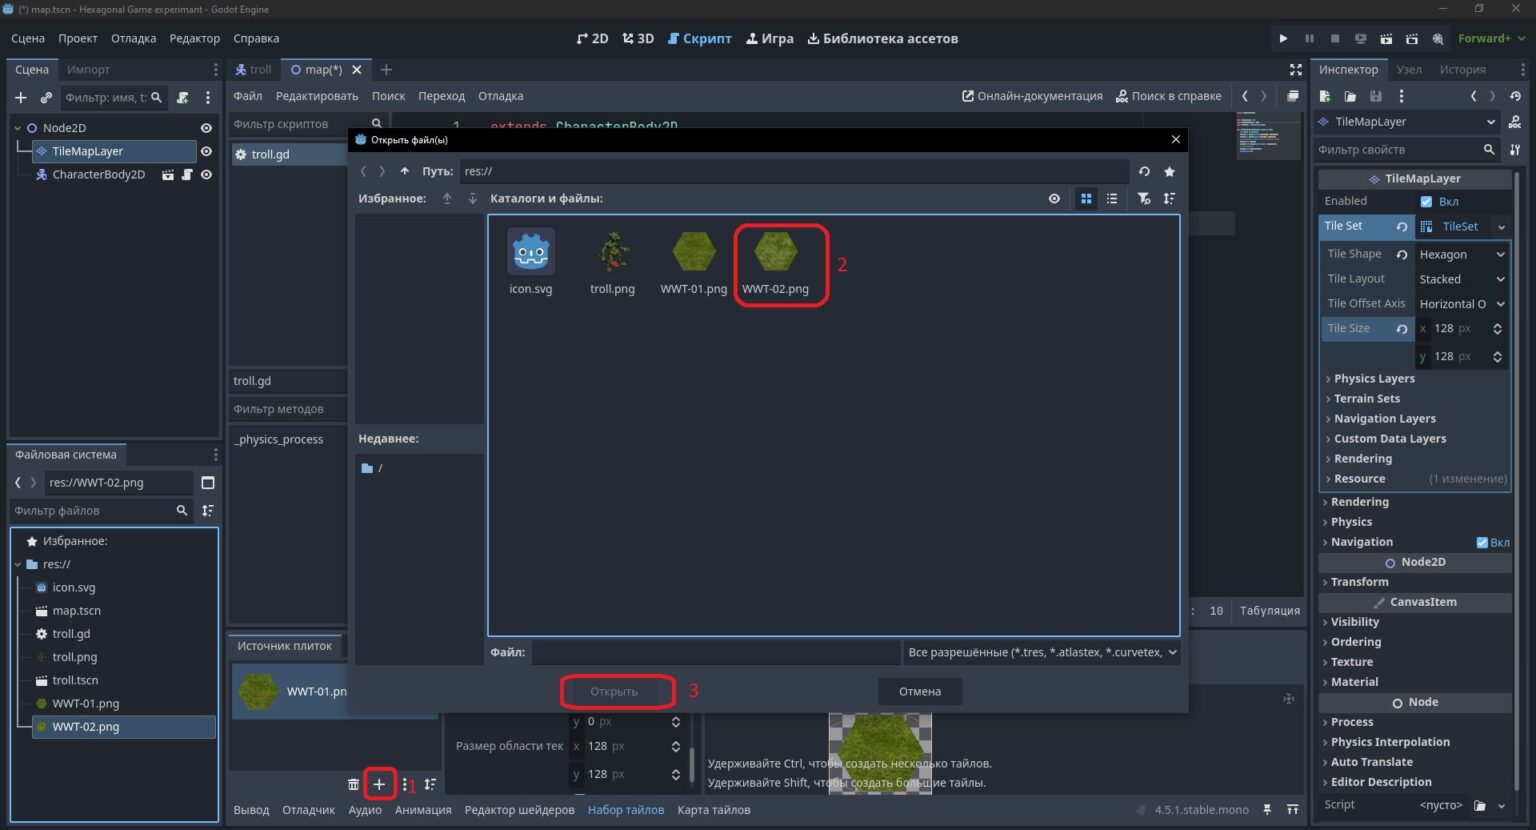Image resolution: width=1536 pixels, height=830 pixels.
Task: Expand the Custom Data Layers section
Action: click(1390, 439)
